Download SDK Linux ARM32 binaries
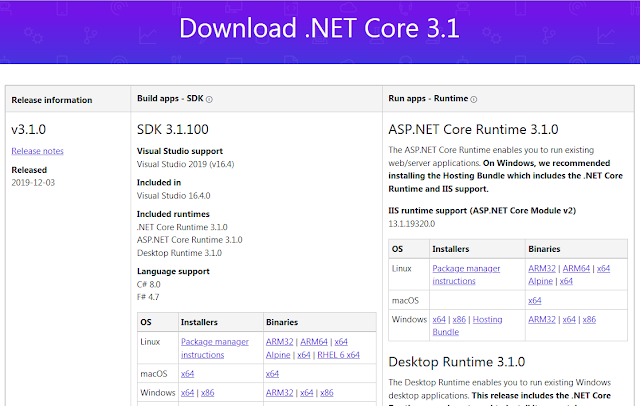This screenshot has height=406, width=640. (280, 342)
